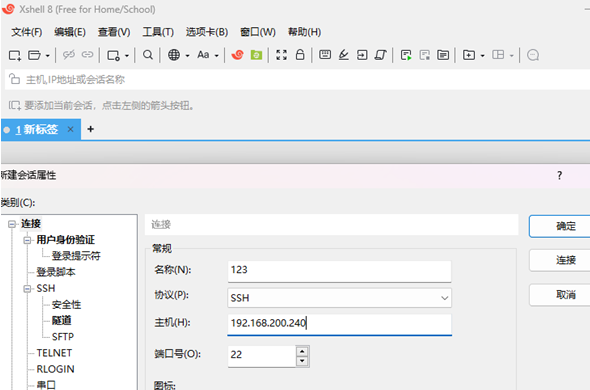Open the dropdown arrow beside new tab group

(x=482, y=56)
